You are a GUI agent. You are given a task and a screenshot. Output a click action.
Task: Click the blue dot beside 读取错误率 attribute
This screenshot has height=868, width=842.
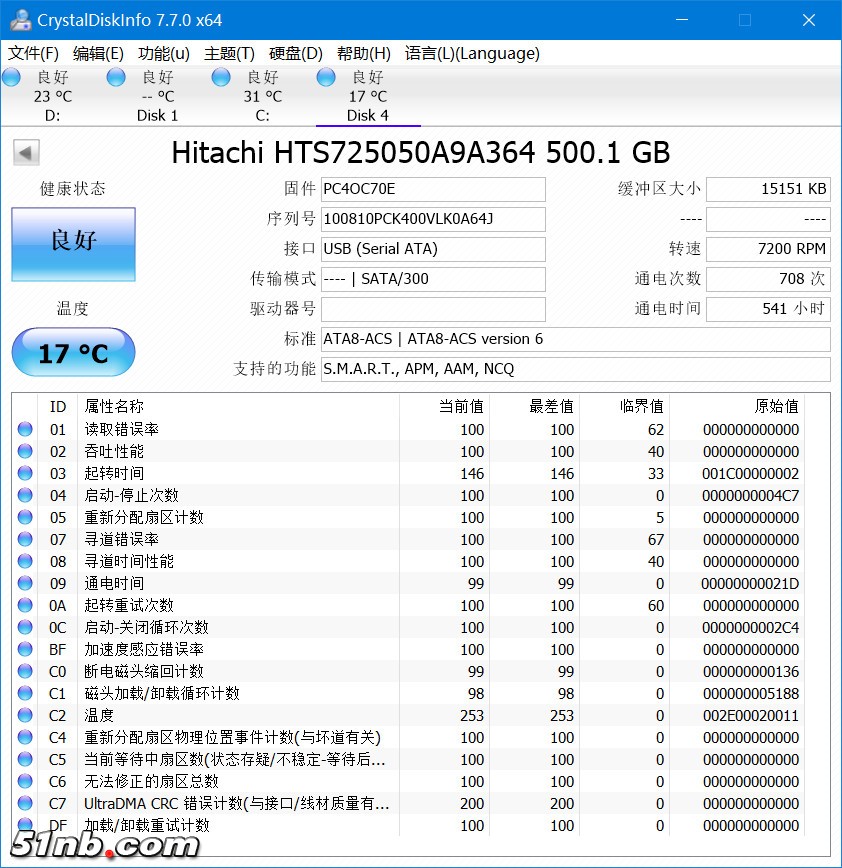(x=25, y=429)
